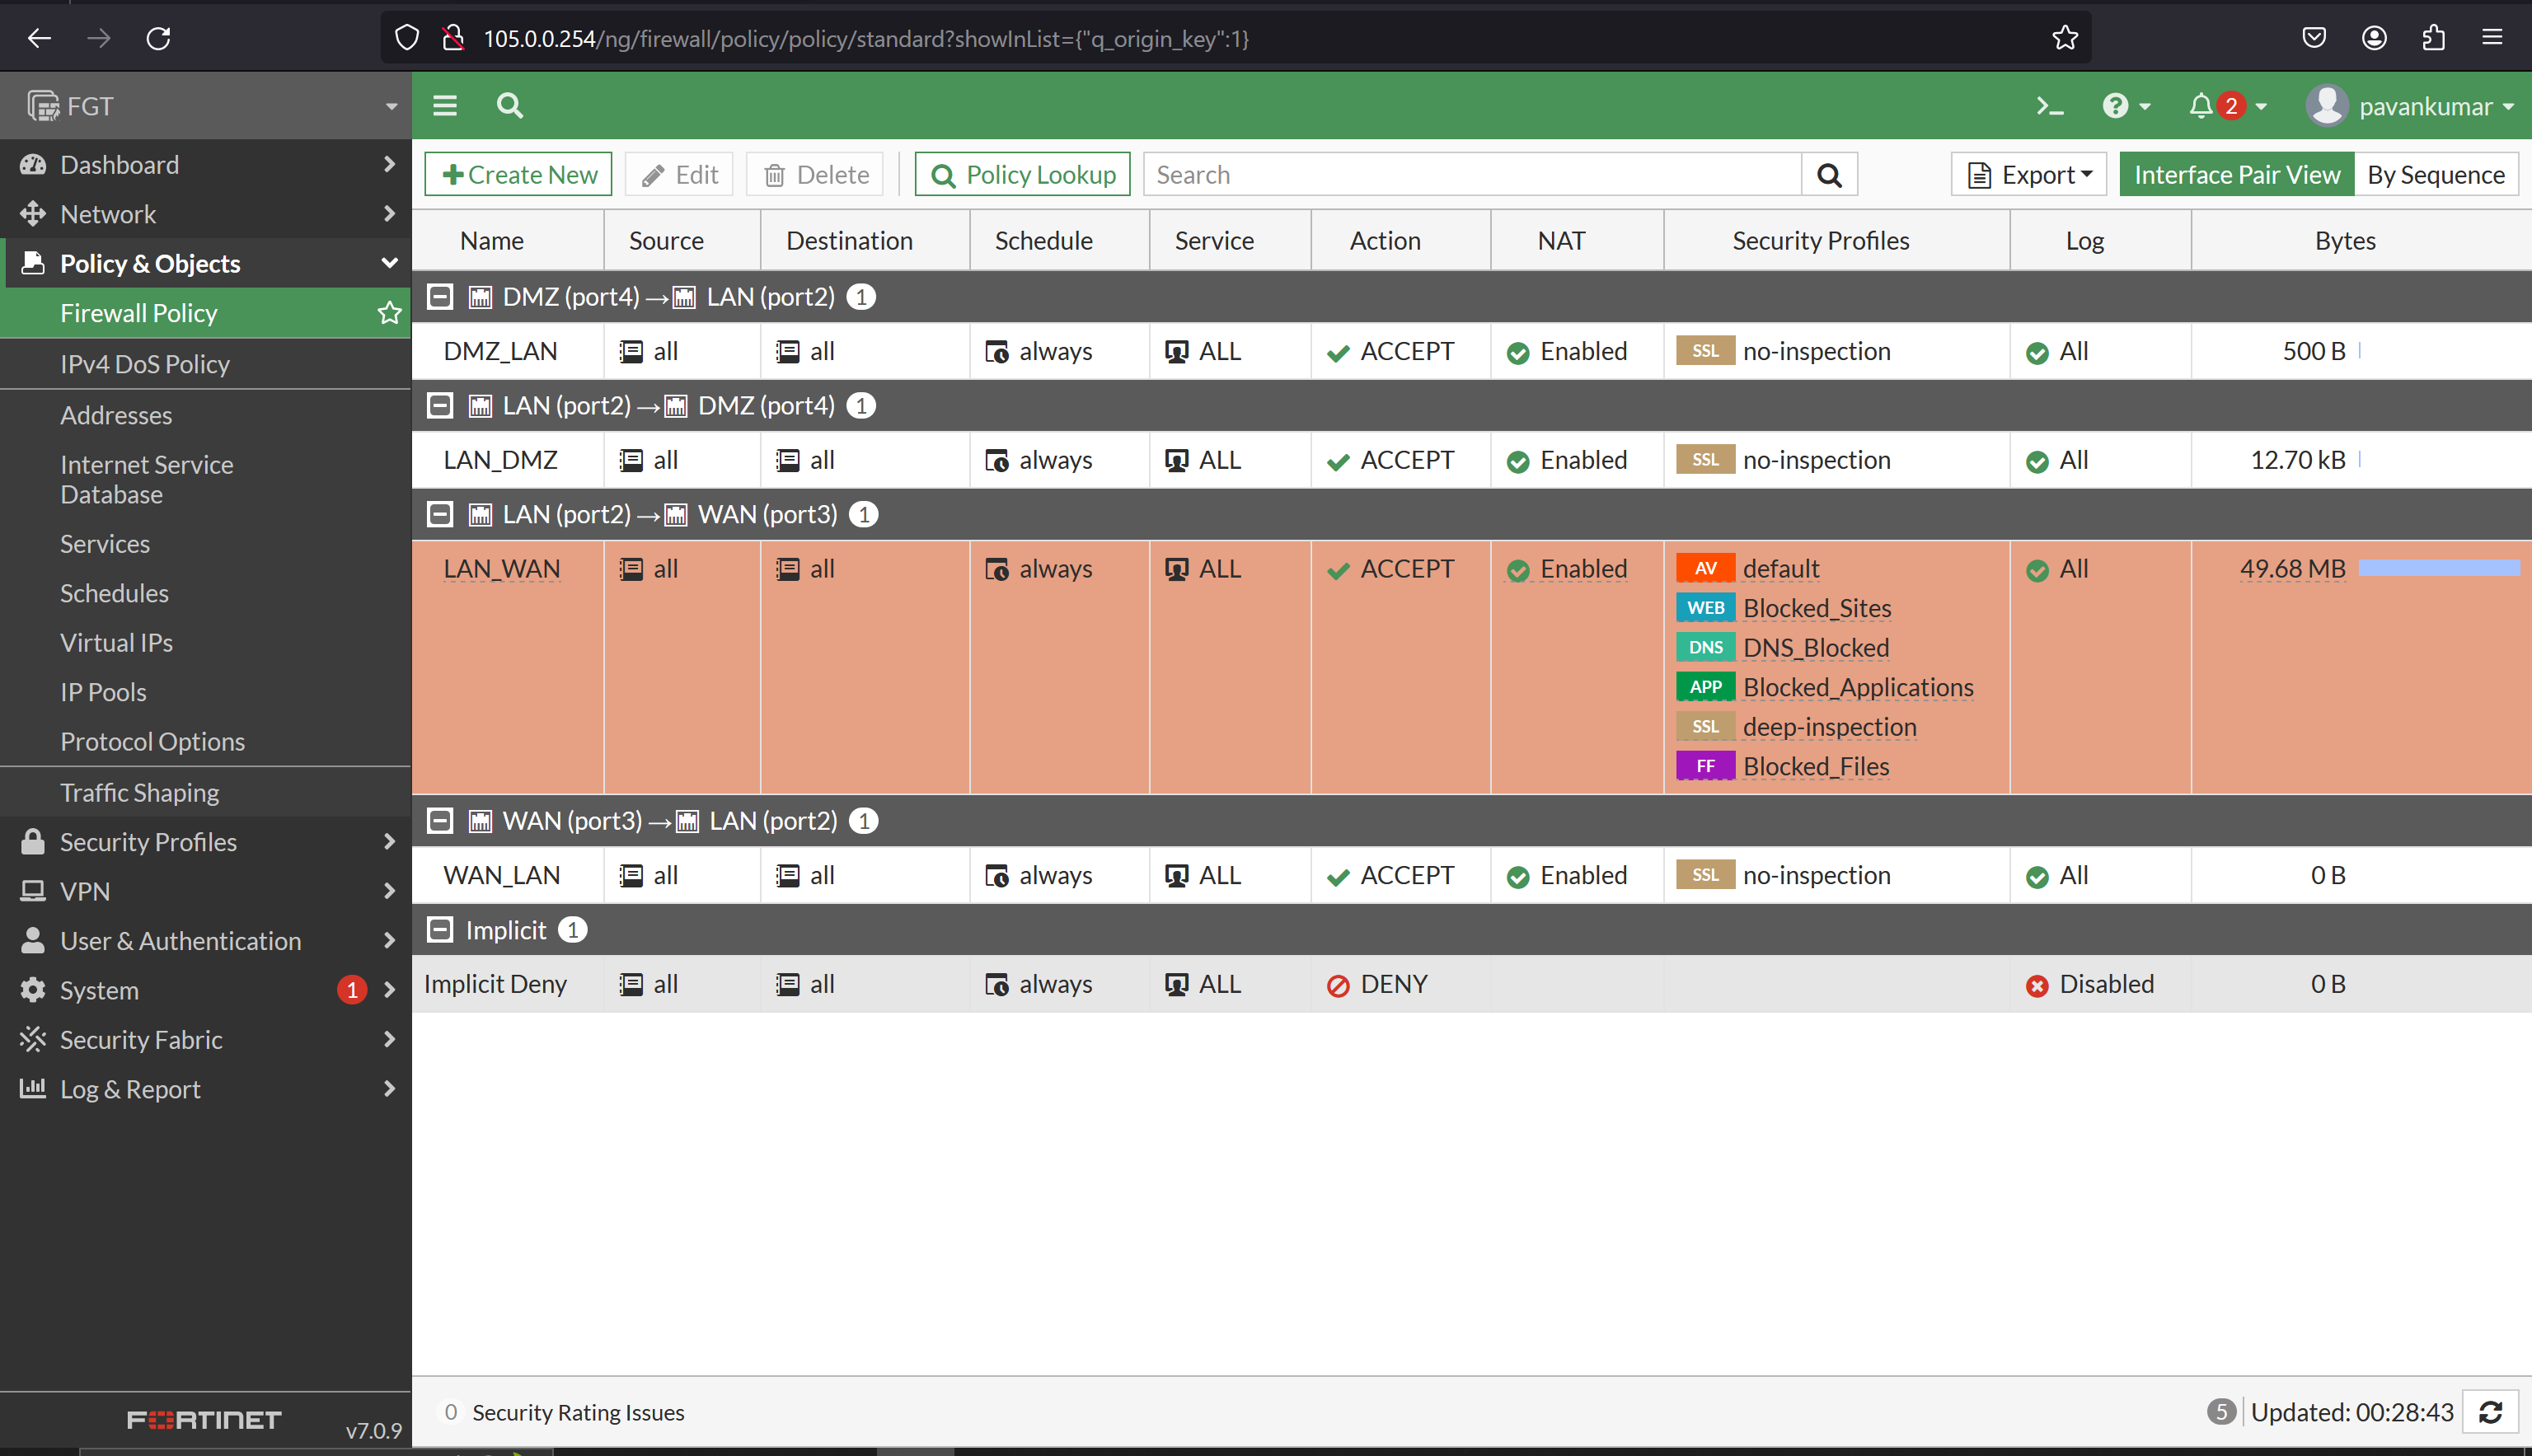The image size is (2532, 1456).
Task: Click the user avatar icon
Action: [2326, 106]
